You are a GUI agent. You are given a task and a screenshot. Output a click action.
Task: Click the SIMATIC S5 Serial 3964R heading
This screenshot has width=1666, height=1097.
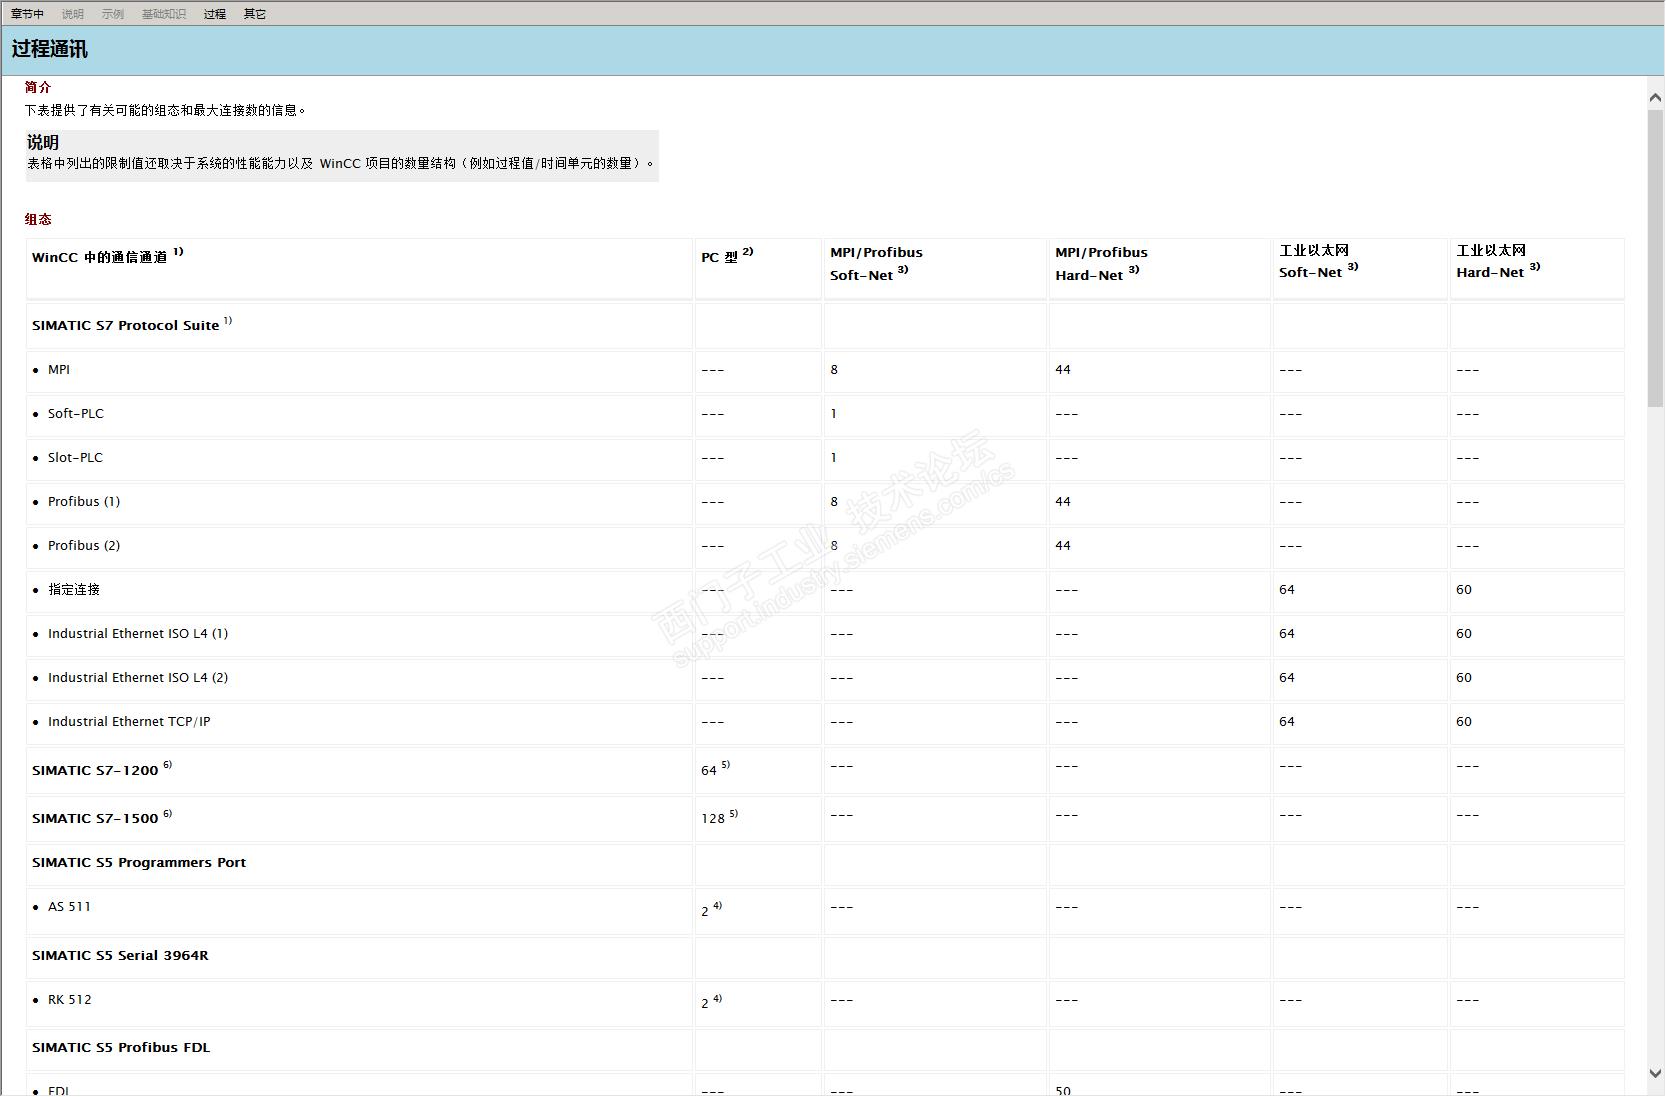coord(120,956)
